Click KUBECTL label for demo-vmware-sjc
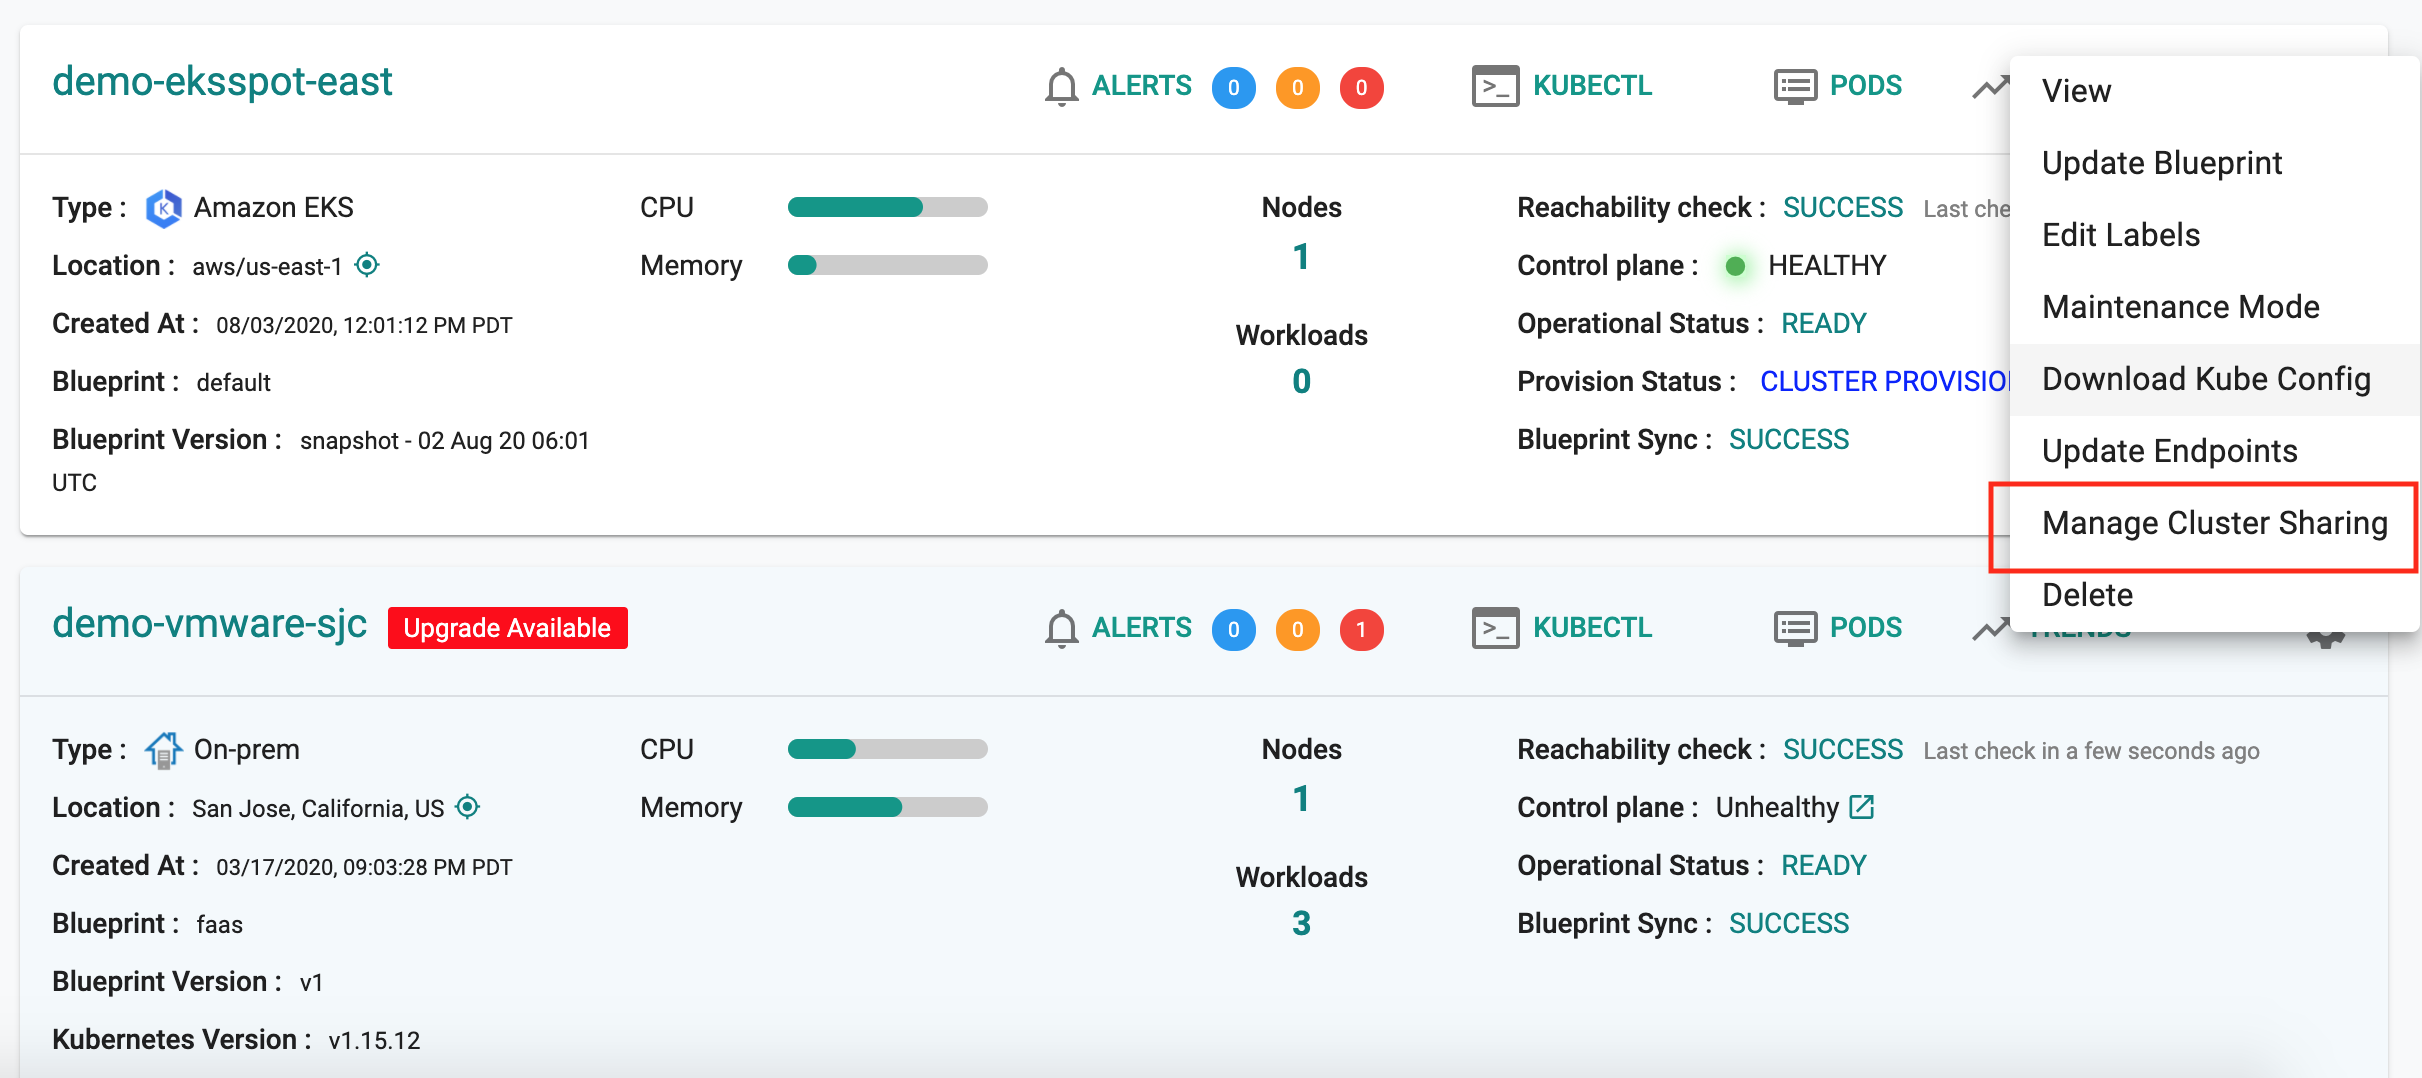Screen dimensions: 2422x1078 pyautogui.click(x=1593, y=628)
